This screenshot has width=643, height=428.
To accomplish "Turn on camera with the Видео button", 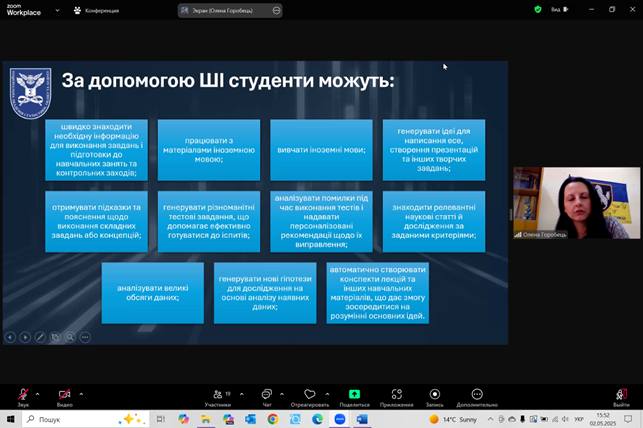I will click(x=64, y=394).
